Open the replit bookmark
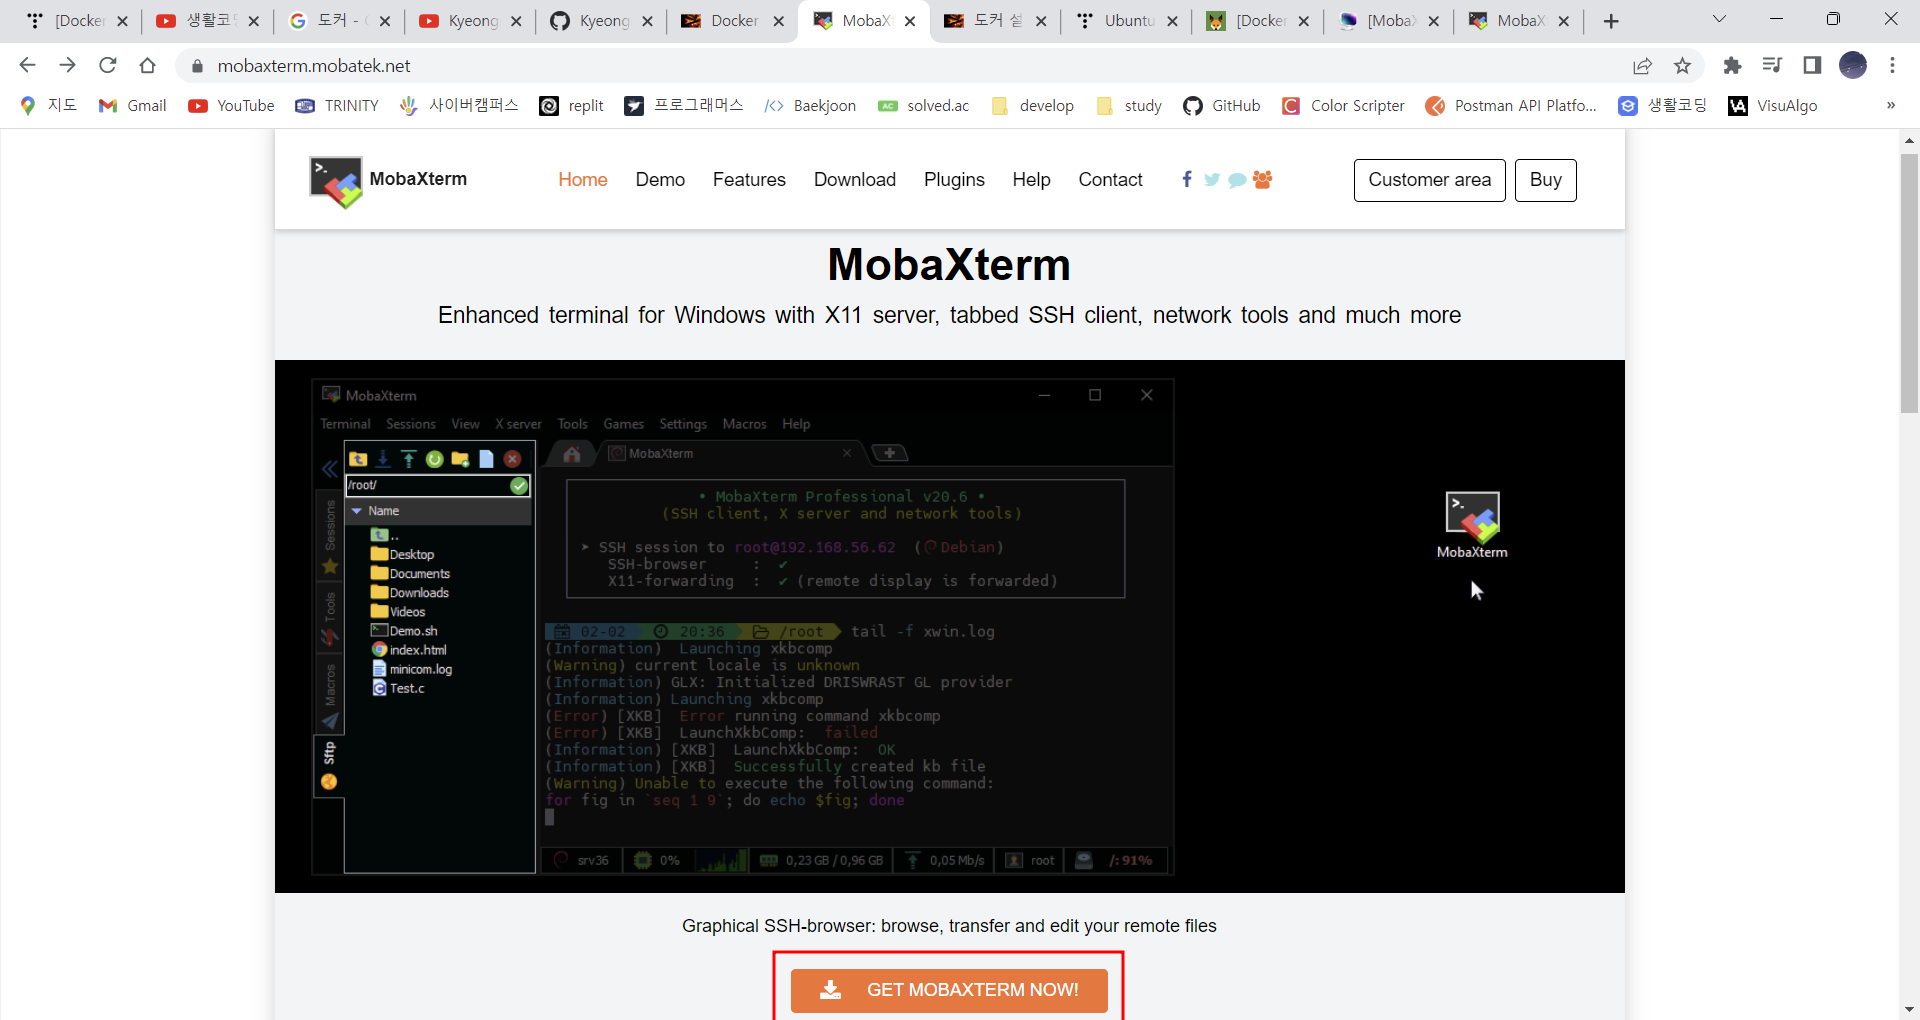Viewport: 1920px width, 1020px height. tap(571, 105)
